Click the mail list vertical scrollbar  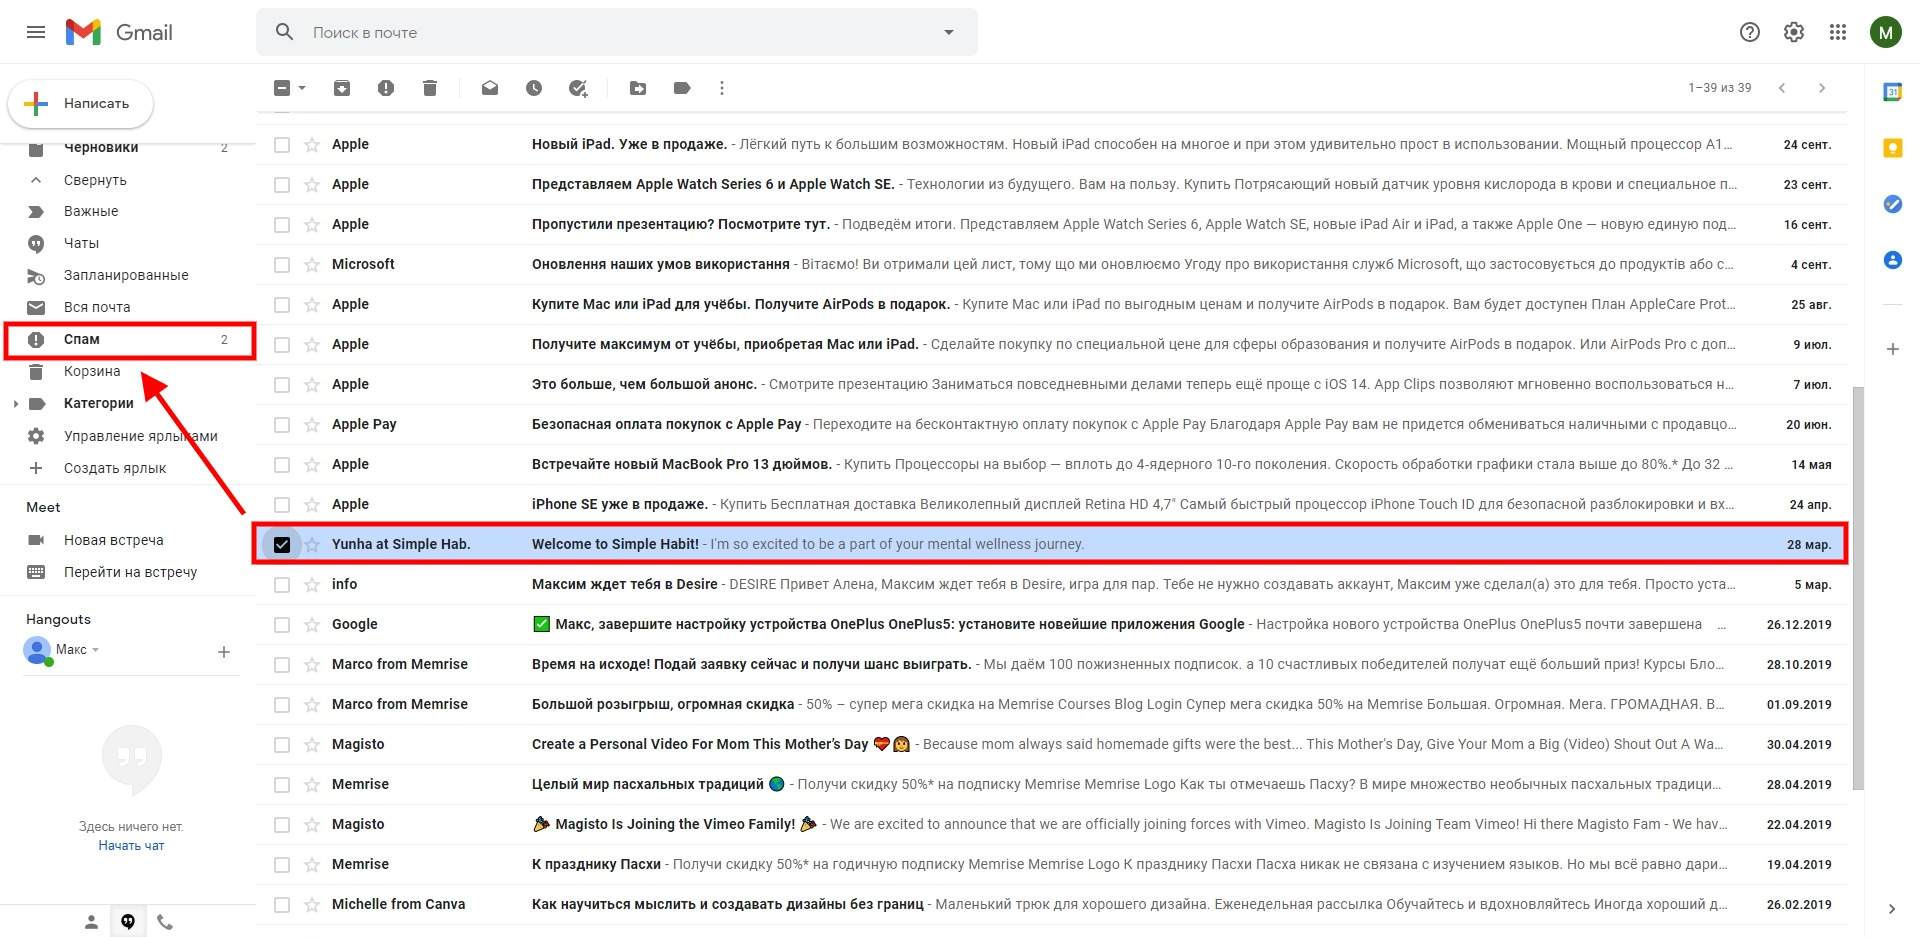[x=1858, y=590]
